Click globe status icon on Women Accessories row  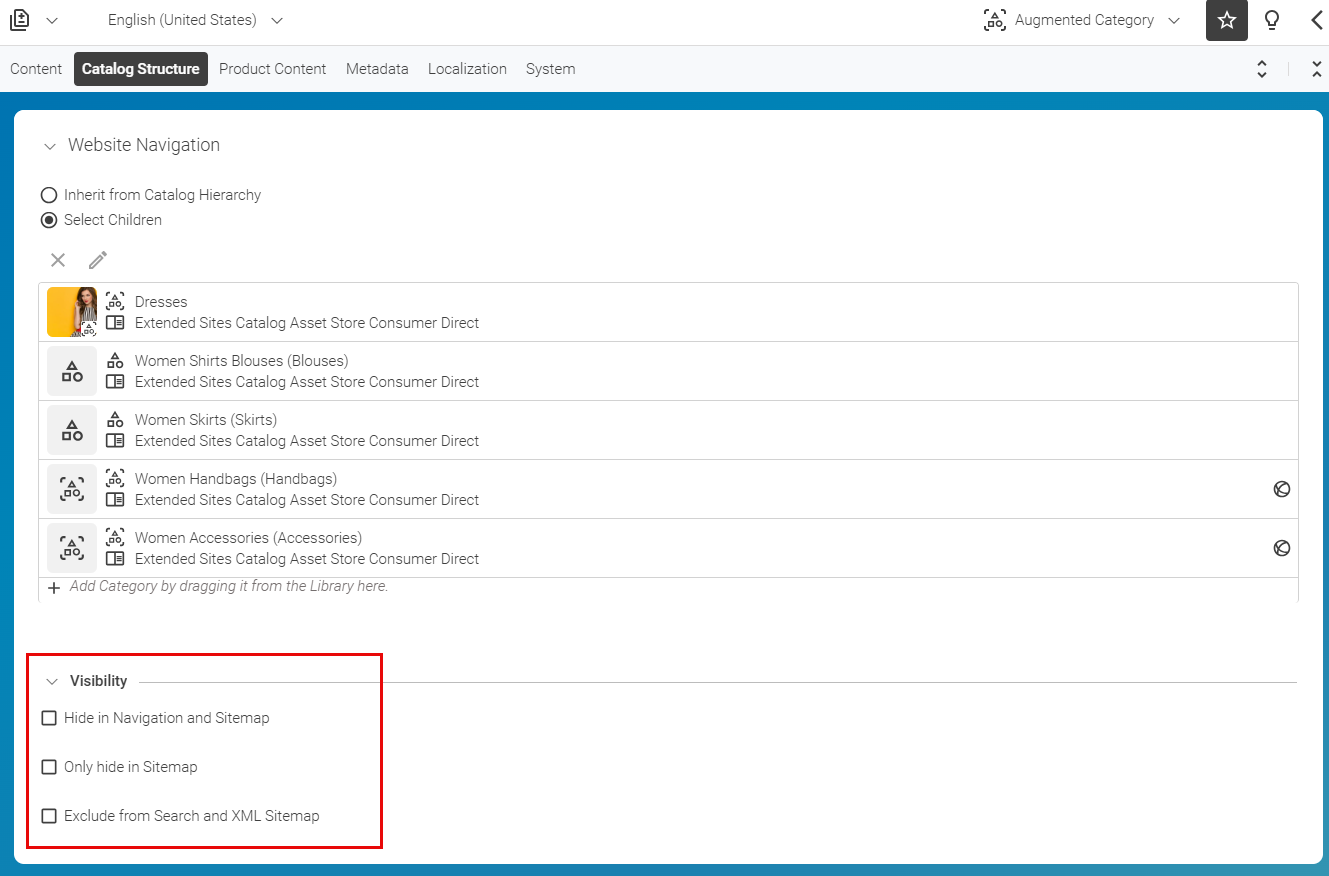1281,548
